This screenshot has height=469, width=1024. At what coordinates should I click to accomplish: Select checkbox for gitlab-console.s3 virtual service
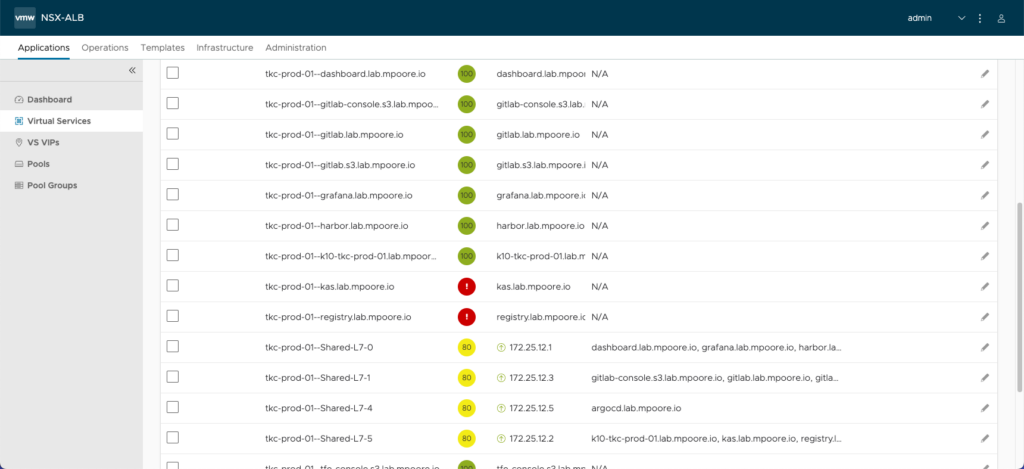click(x=172, y=103)
